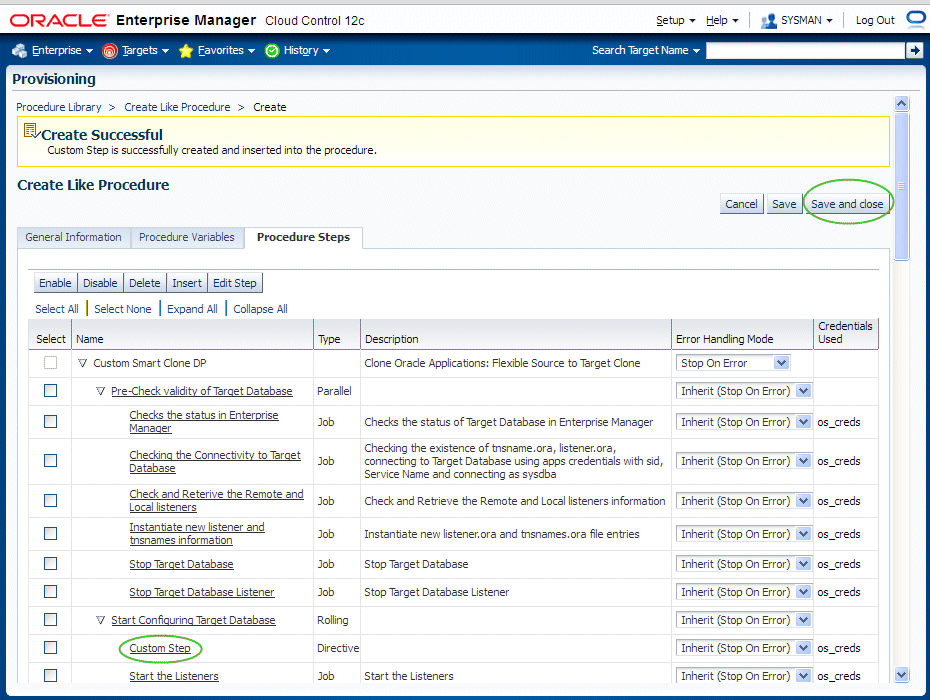Screen dimensions: 930x700
Task: Open the Setup menu
Action: tap(676, 20)
